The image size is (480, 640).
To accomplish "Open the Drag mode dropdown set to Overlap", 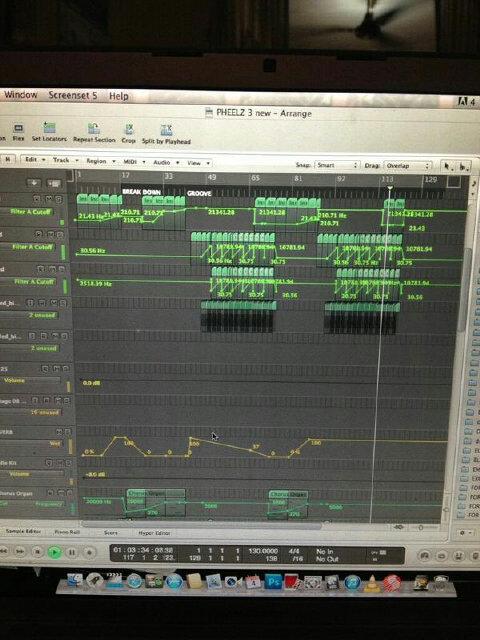I will coord(407,166).
